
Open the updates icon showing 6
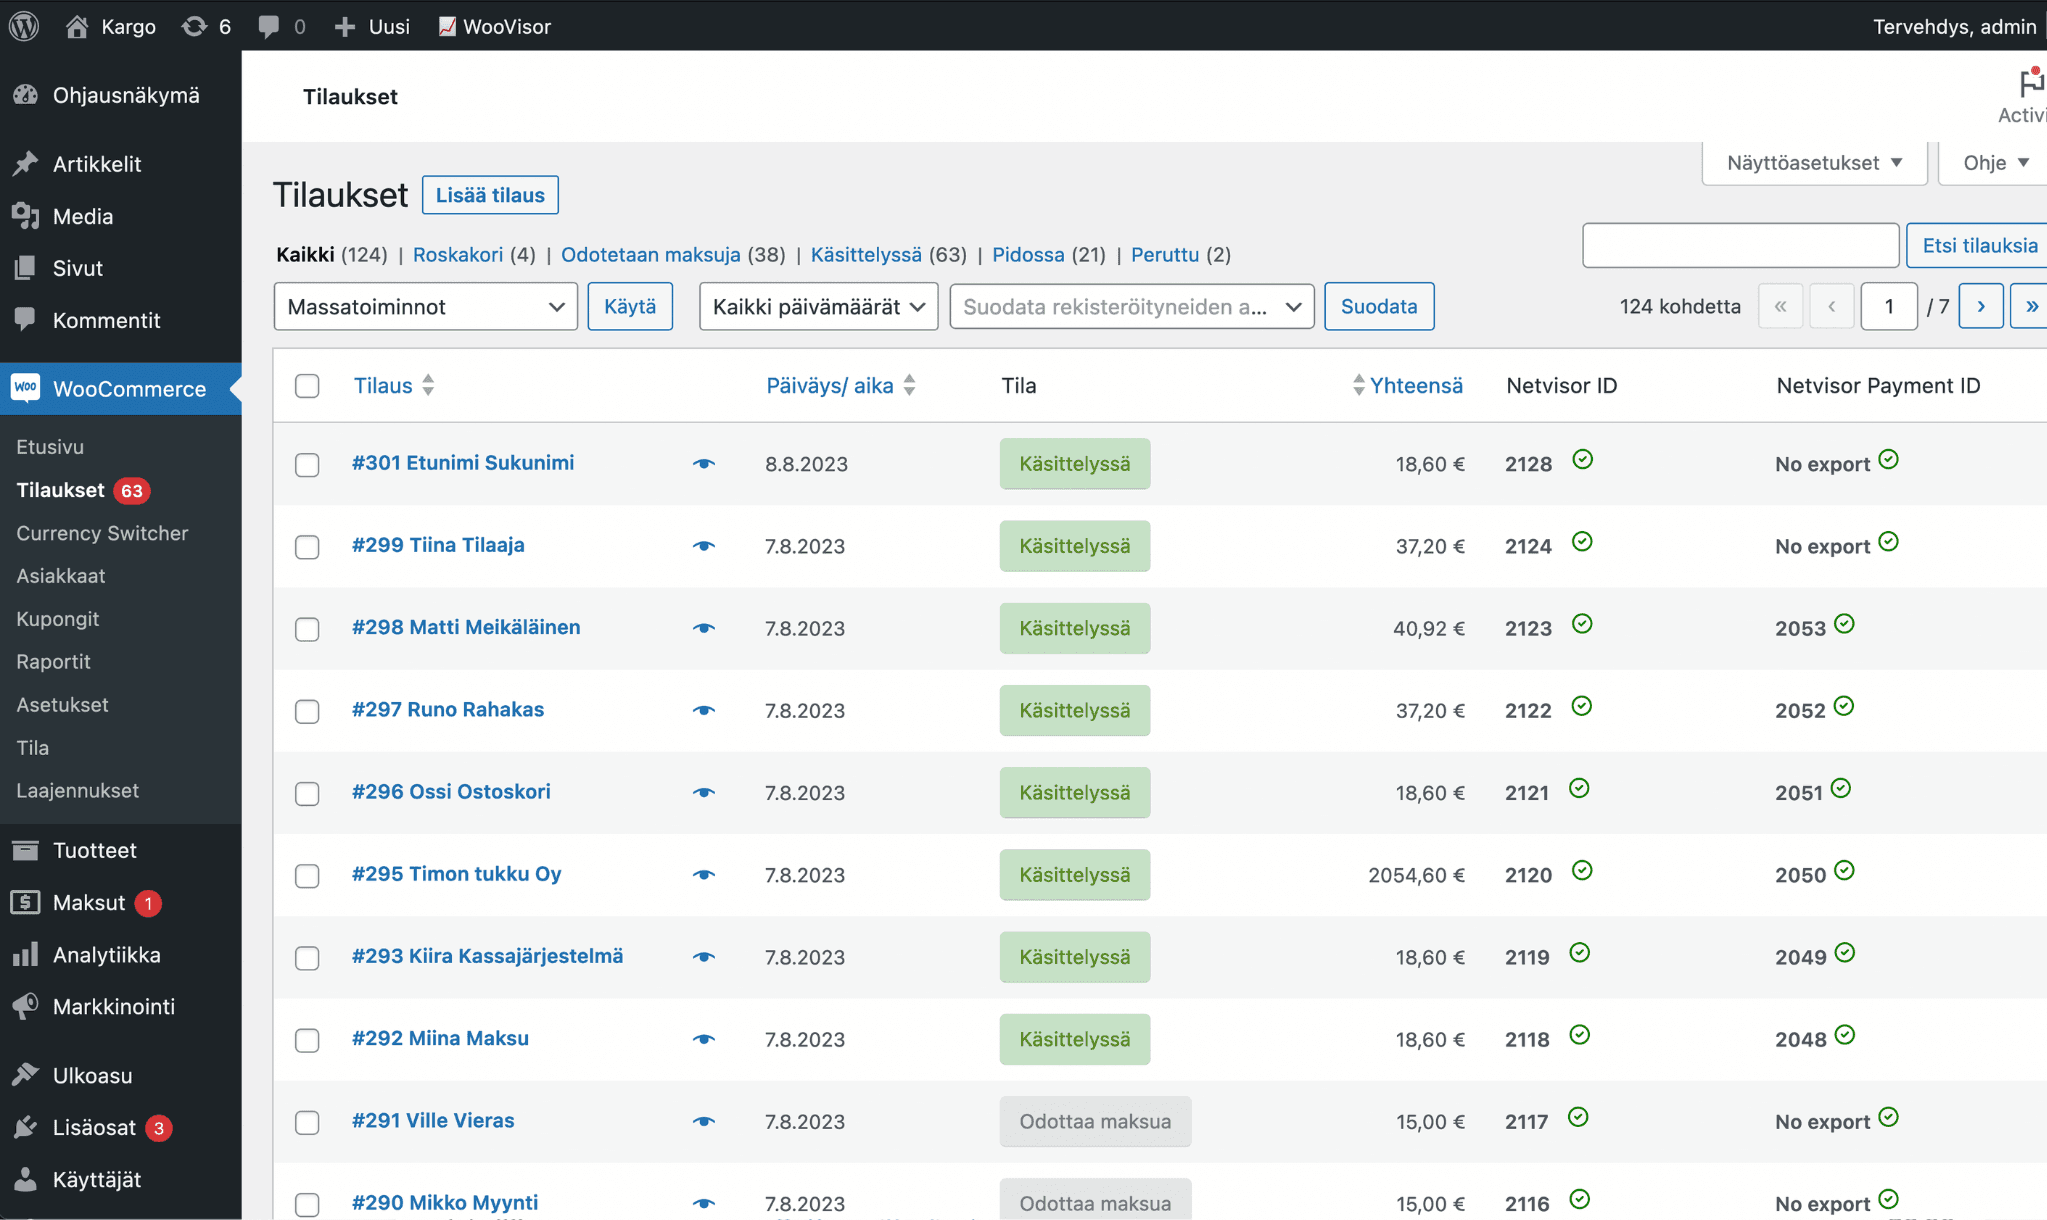click(195, 26)
